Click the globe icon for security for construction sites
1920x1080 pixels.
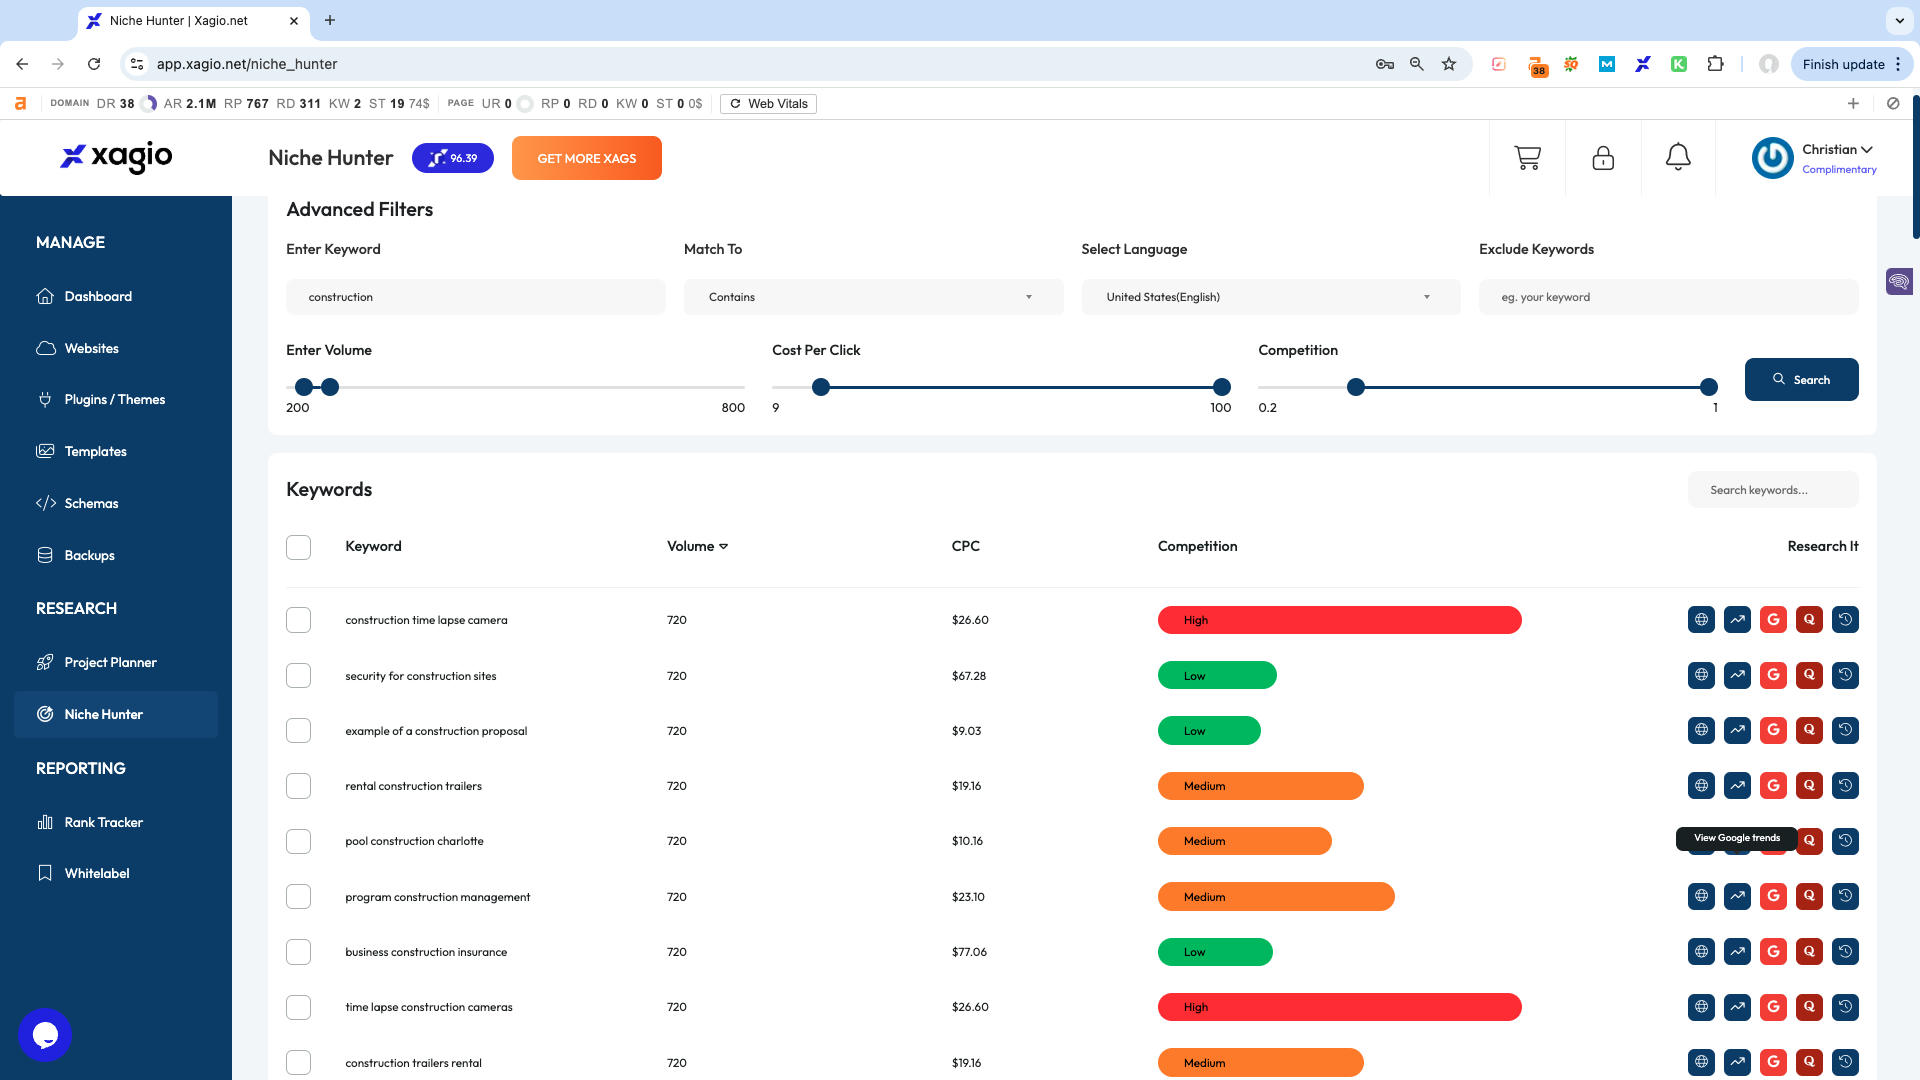coord(1701,676)
